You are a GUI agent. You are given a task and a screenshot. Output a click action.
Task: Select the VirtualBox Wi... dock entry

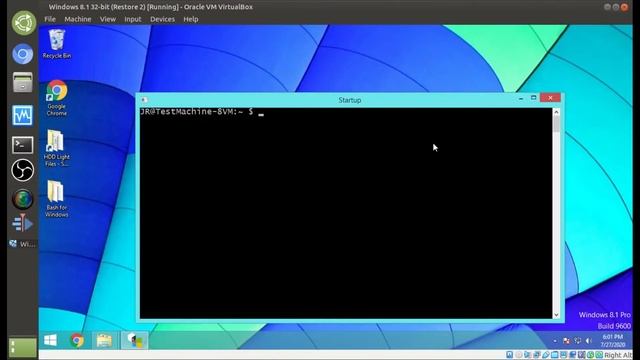23,244
